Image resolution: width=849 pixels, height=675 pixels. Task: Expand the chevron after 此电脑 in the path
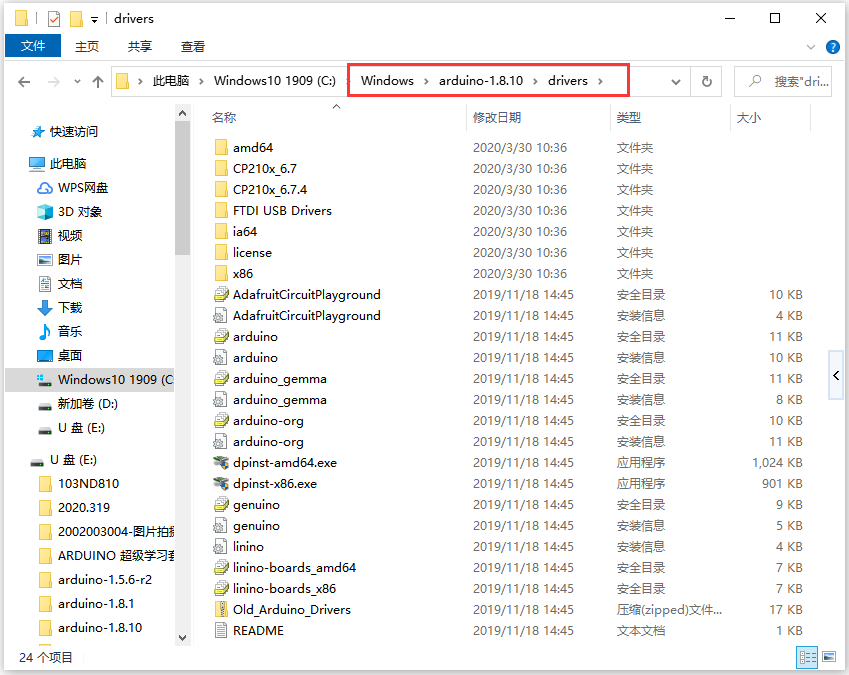[x=201, y=81]
